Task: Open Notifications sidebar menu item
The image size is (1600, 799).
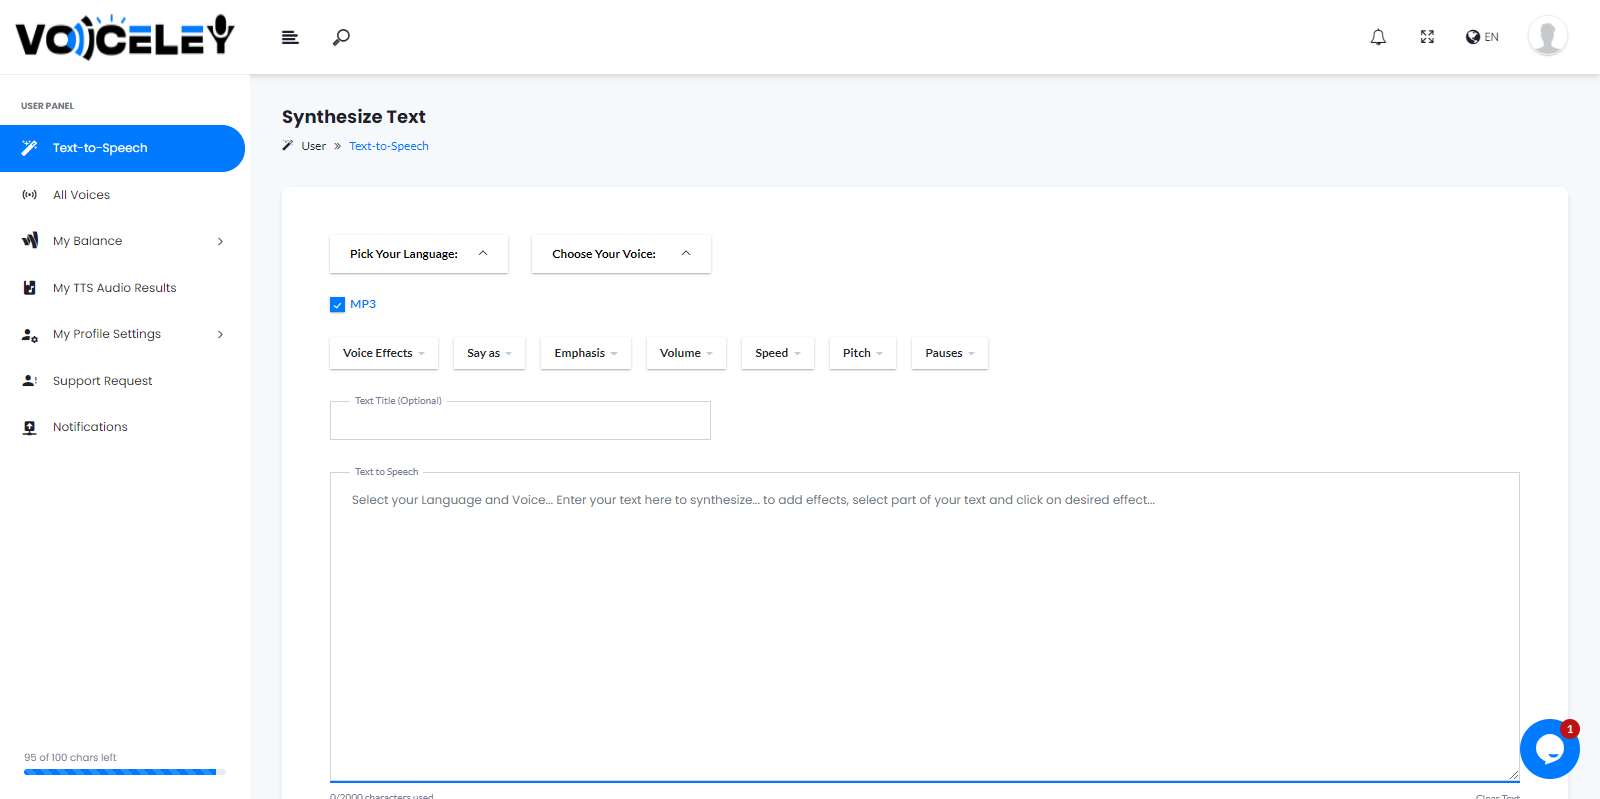Action: point(122,427)
